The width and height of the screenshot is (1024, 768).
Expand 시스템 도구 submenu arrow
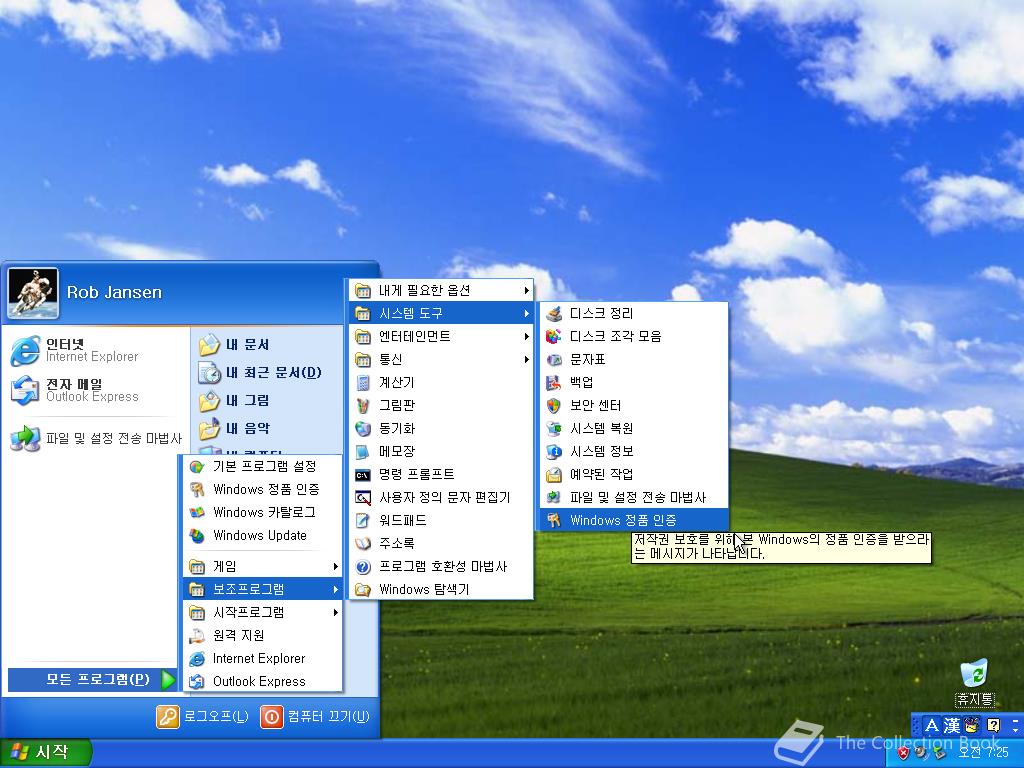tap(526, 313)
